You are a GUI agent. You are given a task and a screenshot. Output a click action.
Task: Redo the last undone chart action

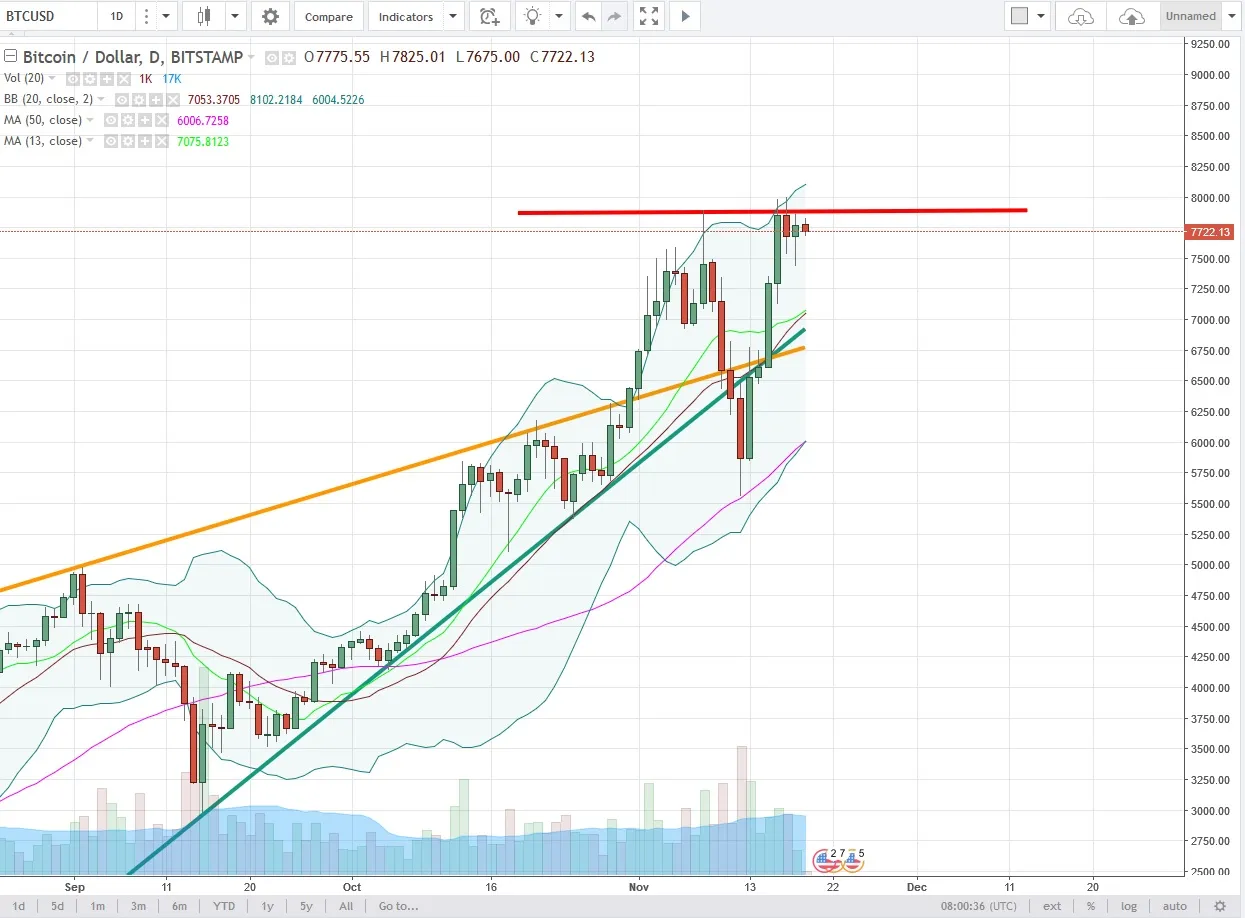pyautogui.click(x=614, y=16)
